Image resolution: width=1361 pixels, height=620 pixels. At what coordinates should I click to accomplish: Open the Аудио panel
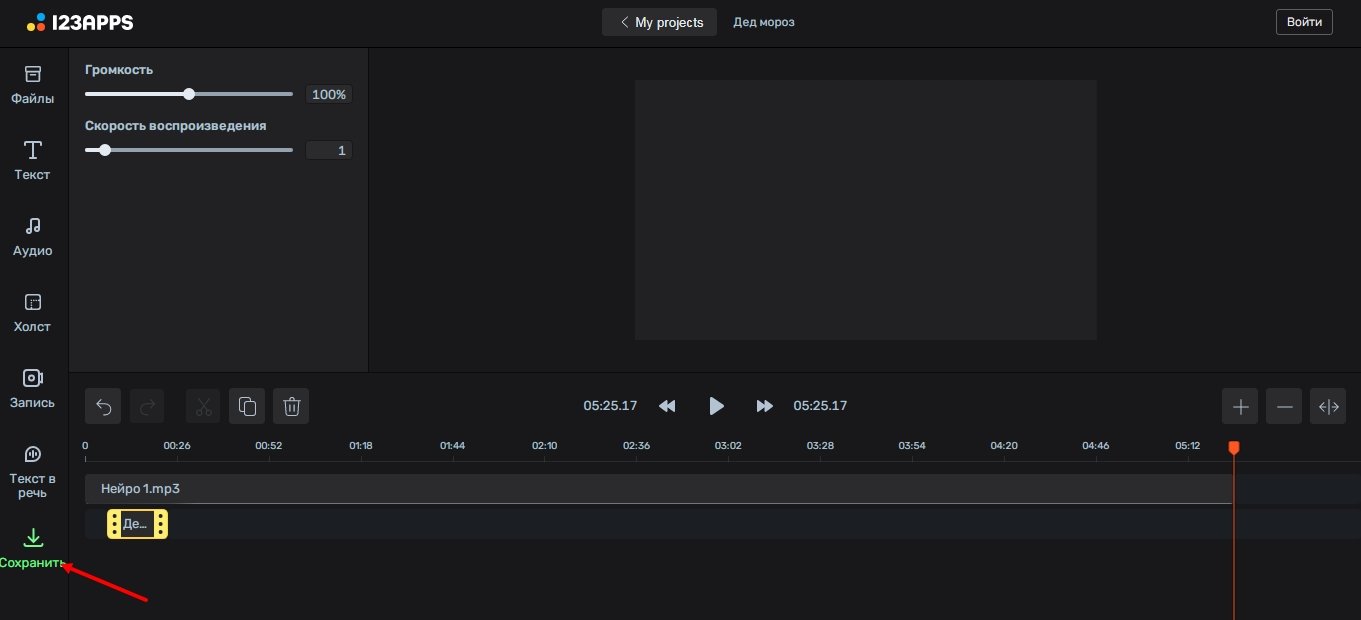[32, 236]
